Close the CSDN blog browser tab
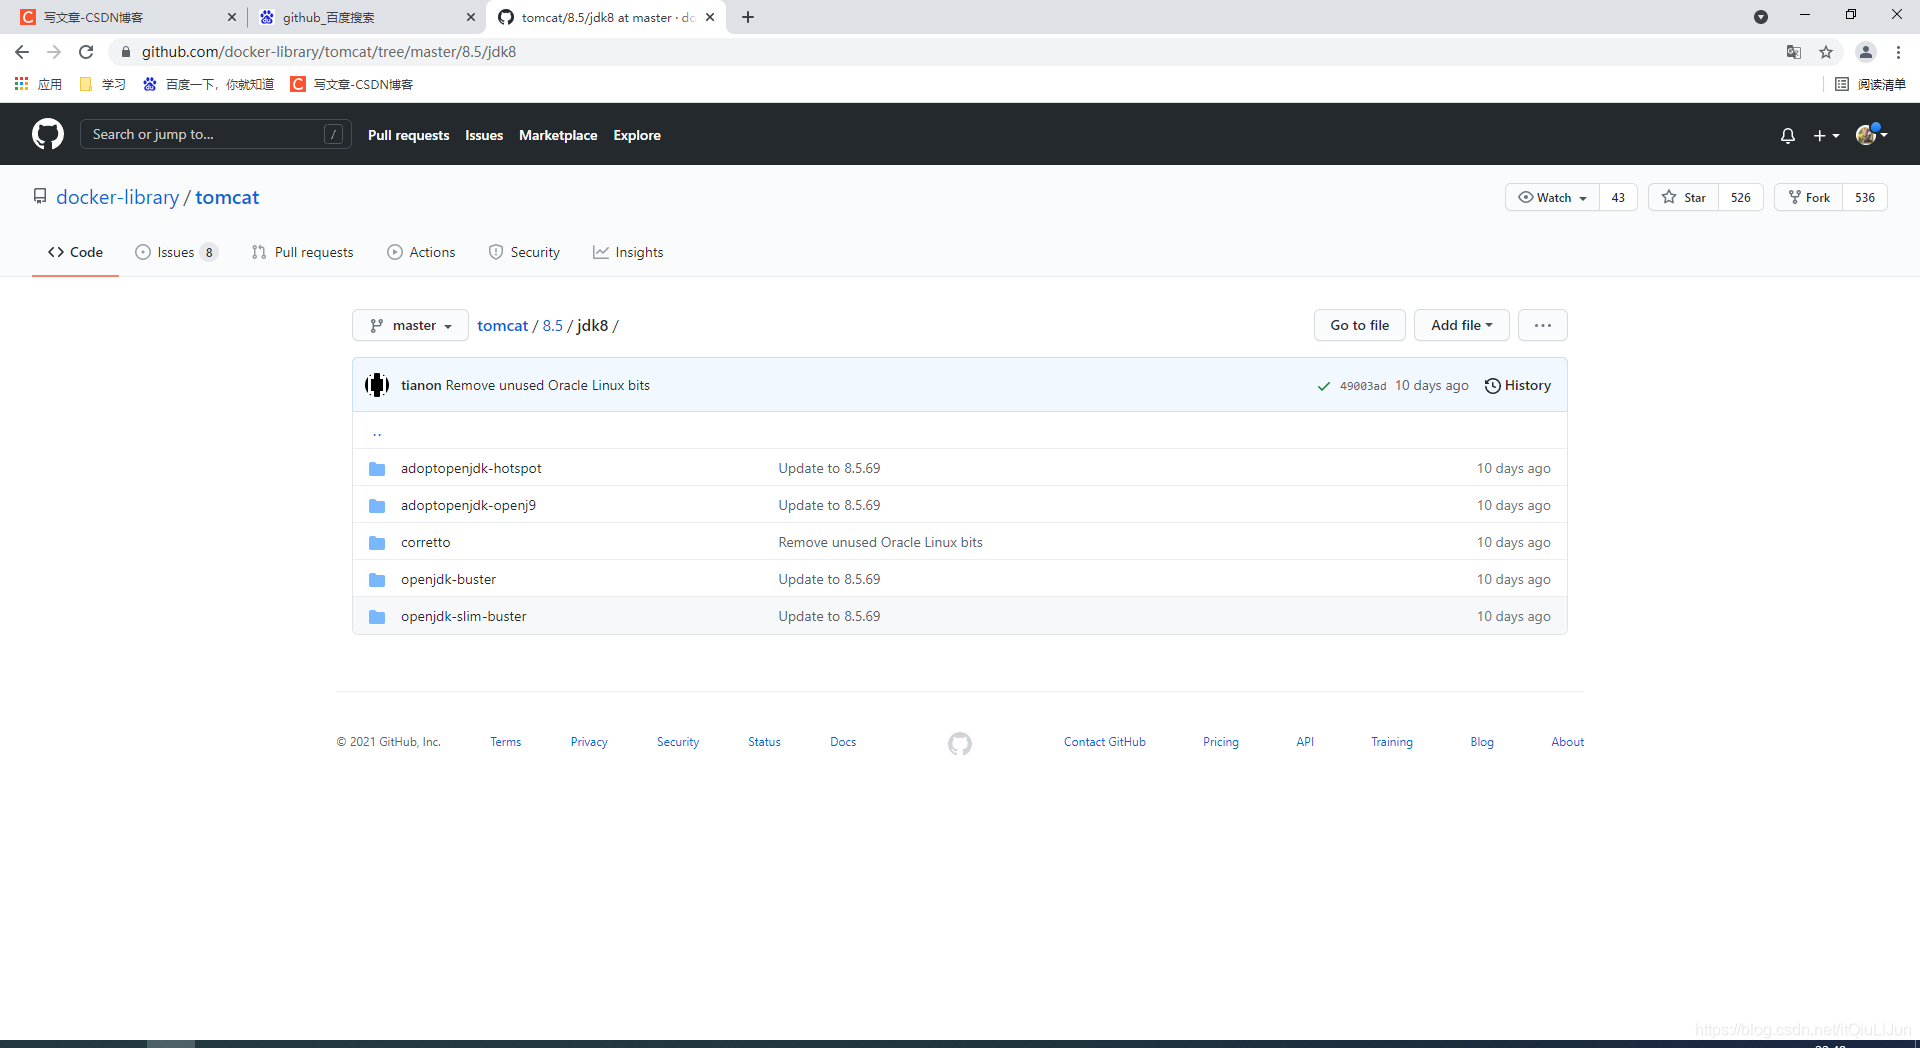This screenshot has width=1920, height=1048. (x=232, y=17)
